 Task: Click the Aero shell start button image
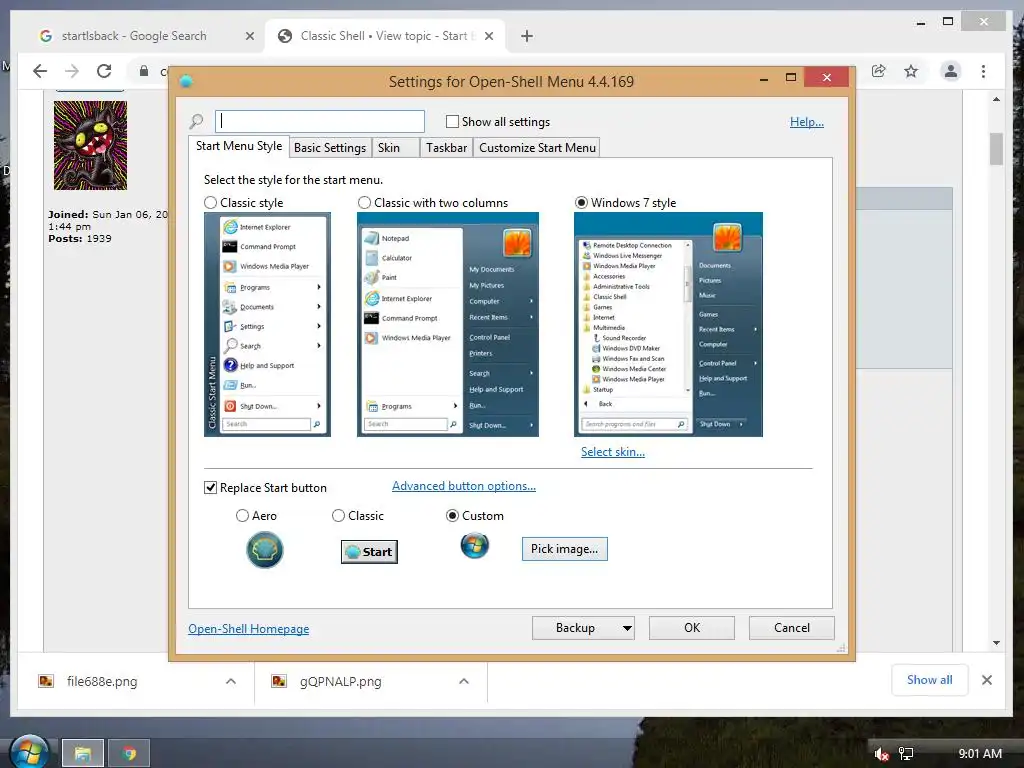(x=264, y=550)
